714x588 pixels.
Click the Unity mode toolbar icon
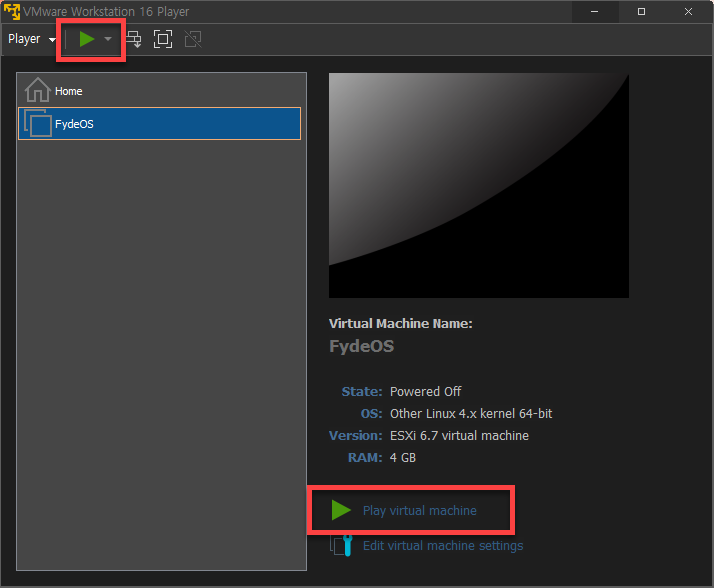click(193, 39)
